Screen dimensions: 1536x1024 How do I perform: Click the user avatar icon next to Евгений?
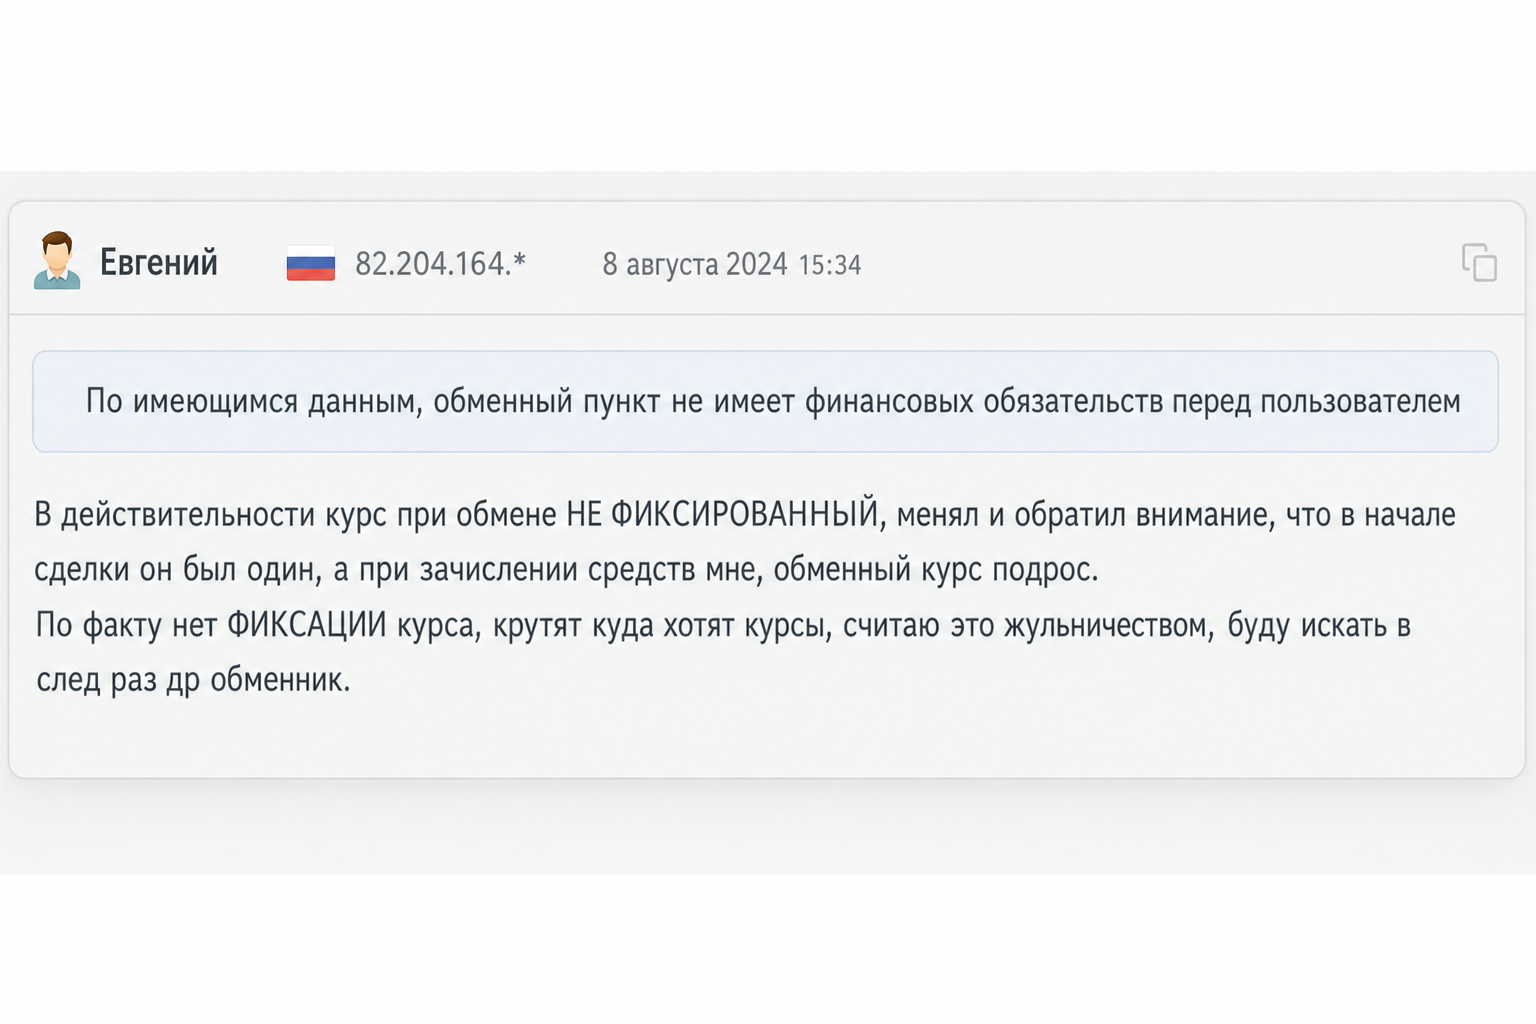point(57,261)
